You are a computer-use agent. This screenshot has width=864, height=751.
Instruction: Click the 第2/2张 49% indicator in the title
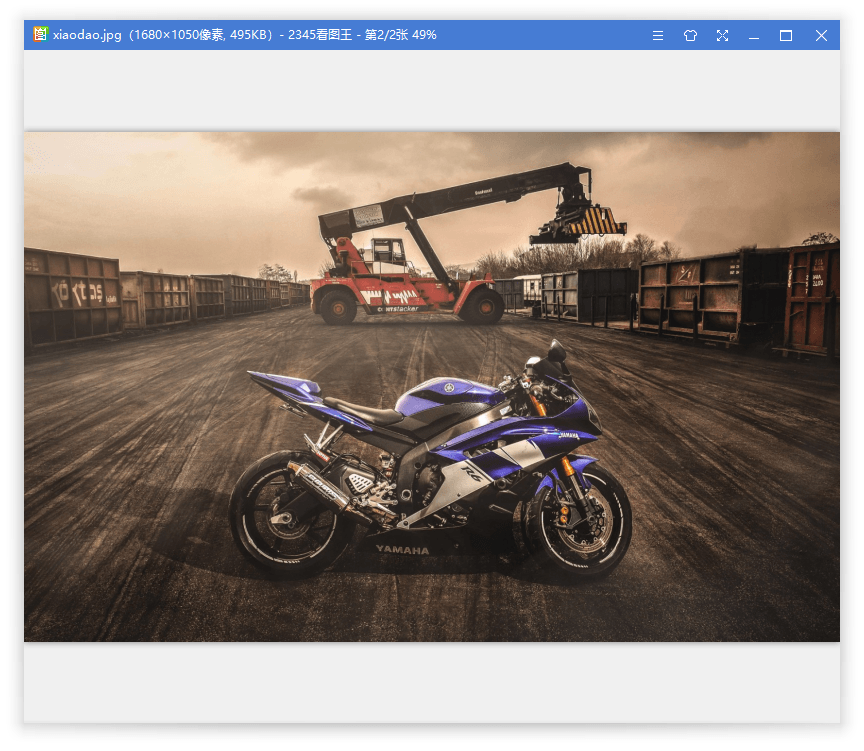tap(400, 35)
